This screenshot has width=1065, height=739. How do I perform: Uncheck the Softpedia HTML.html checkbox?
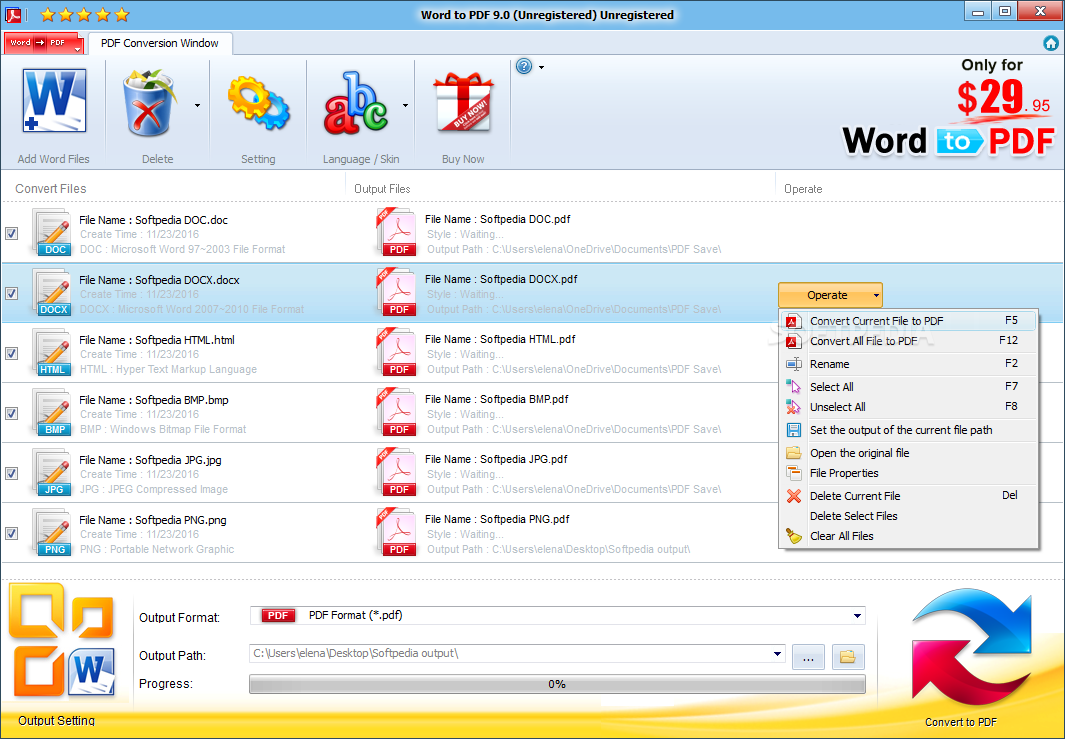coord(12,353)
